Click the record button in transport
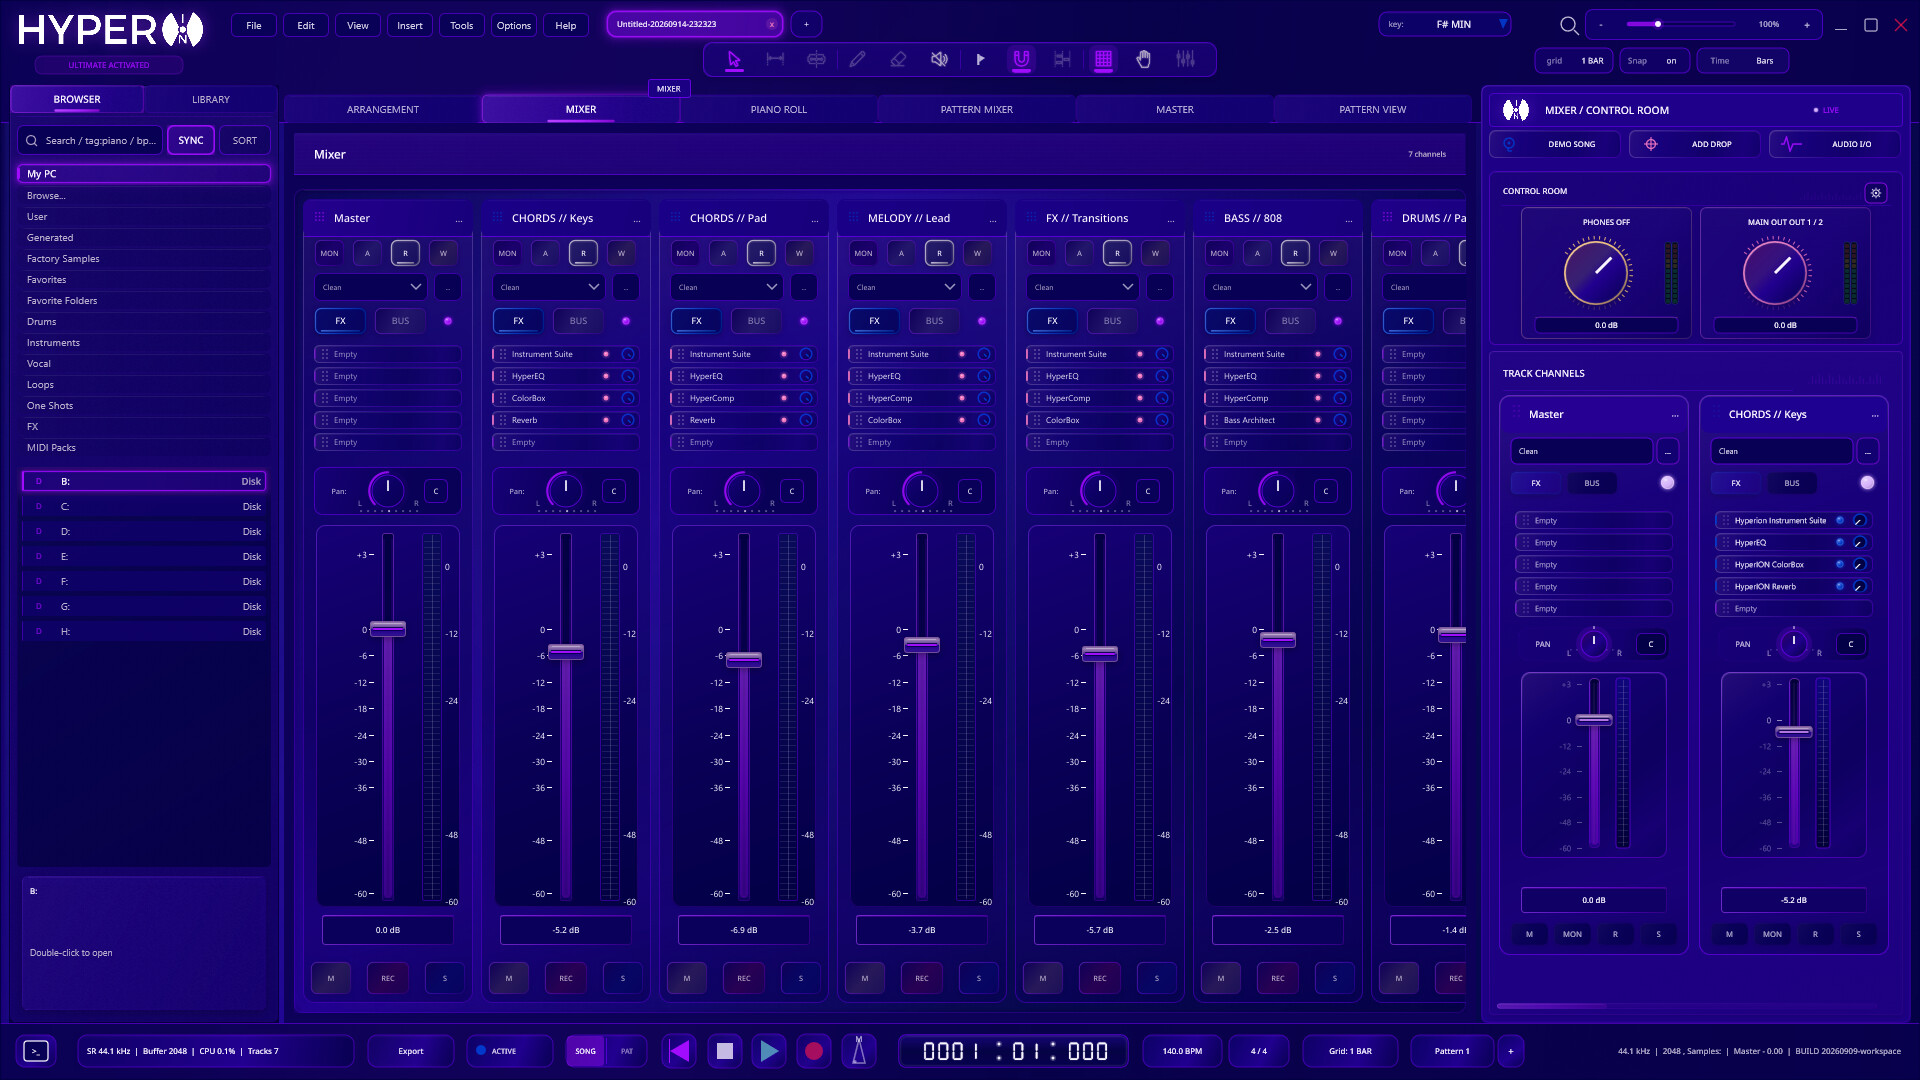 click(814, 1051)
